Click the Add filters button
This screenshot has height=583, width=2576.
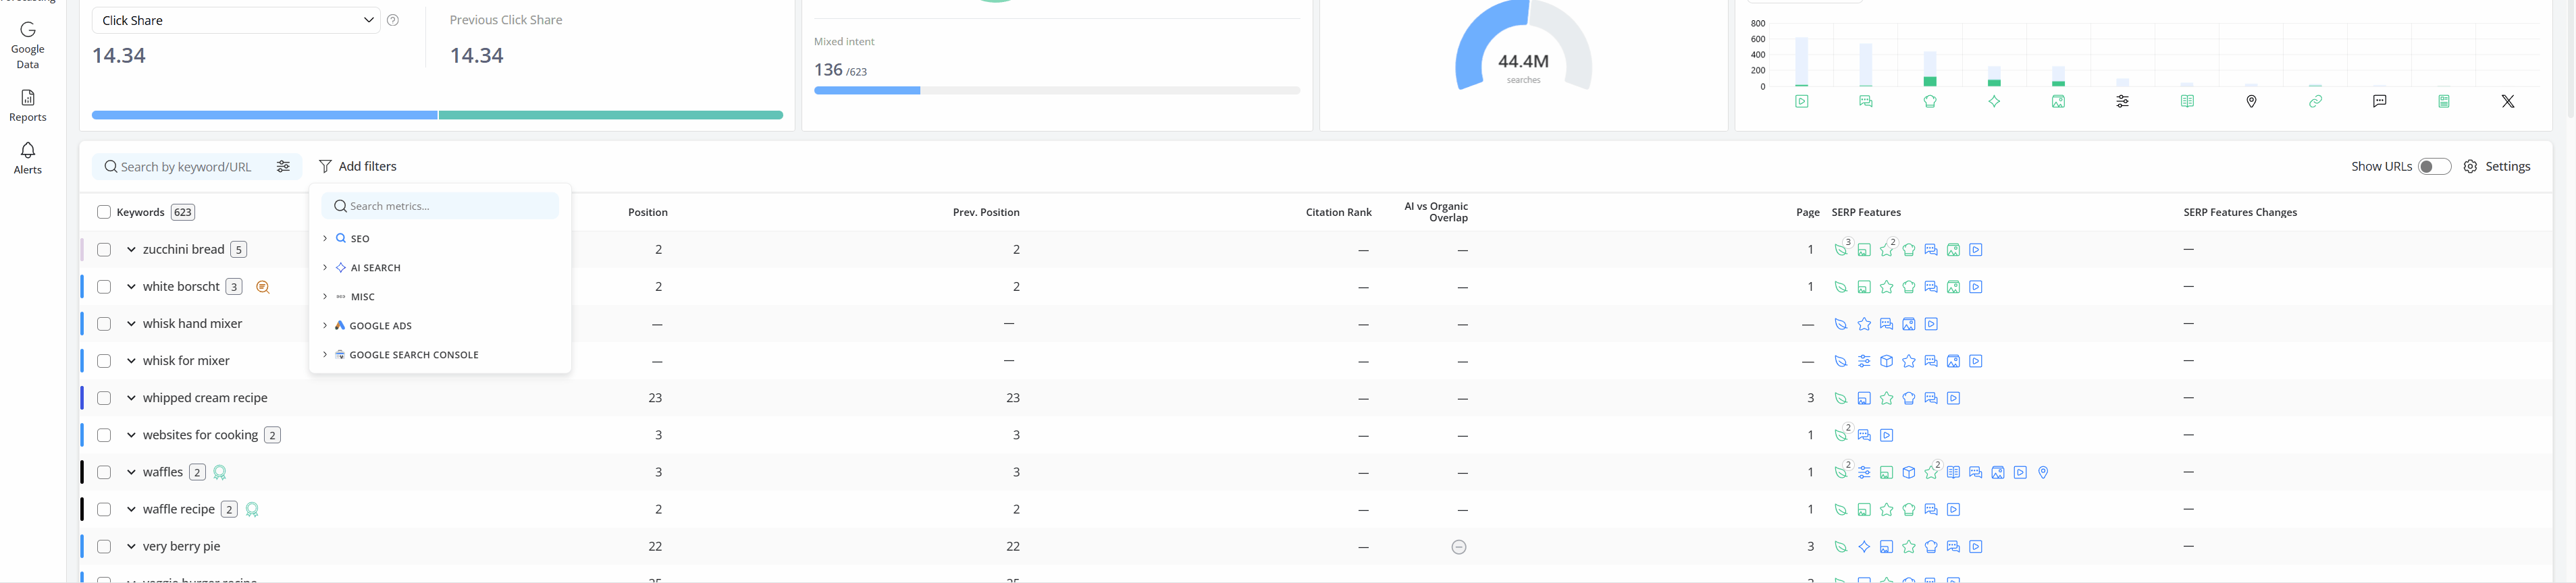pyautogui.click(x=358, y=166)
